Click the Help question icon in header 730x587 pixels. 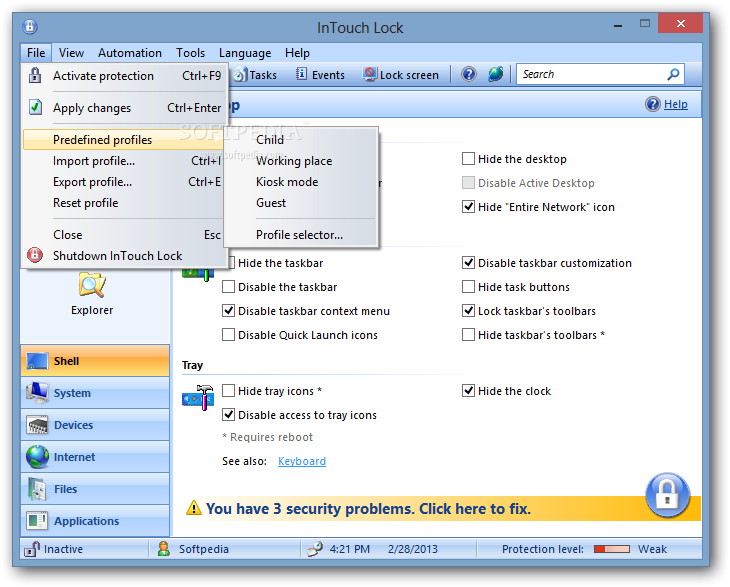pyautogui.click(x=652, y=104)
